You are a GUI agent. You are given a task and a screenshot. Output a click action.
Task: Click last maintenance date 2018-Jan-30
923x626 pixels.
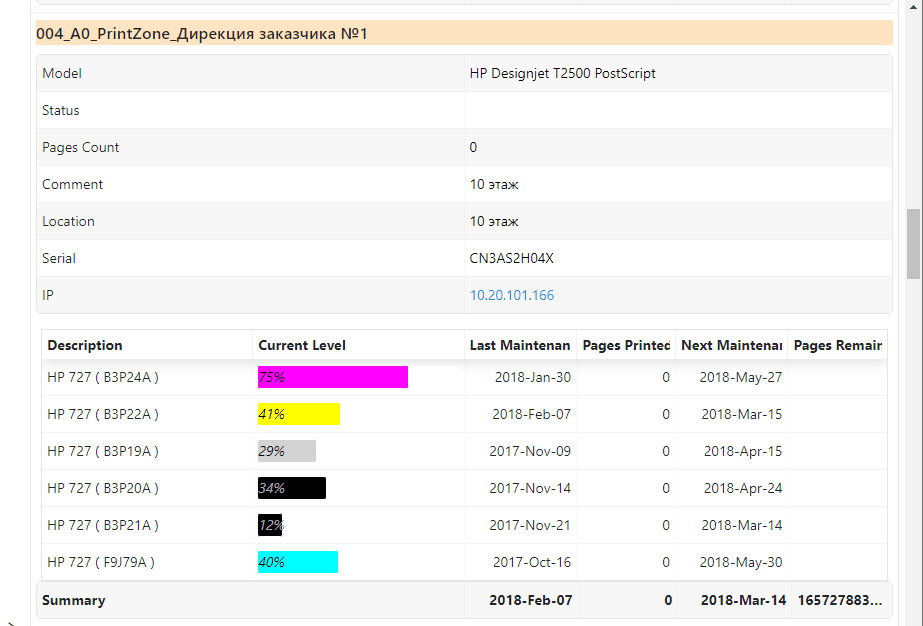[x=533, y=377]
